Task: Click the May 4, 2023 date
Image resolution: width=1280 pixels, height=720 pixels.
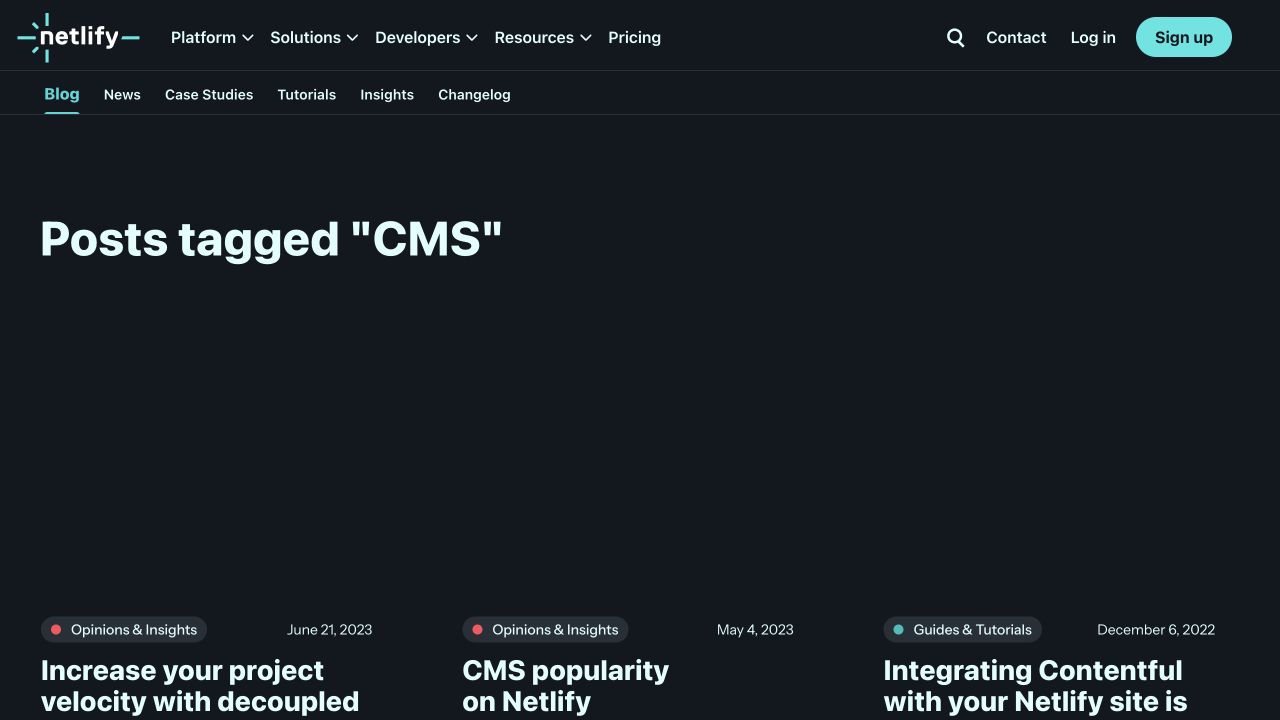Action: click(x=755, y=629)
